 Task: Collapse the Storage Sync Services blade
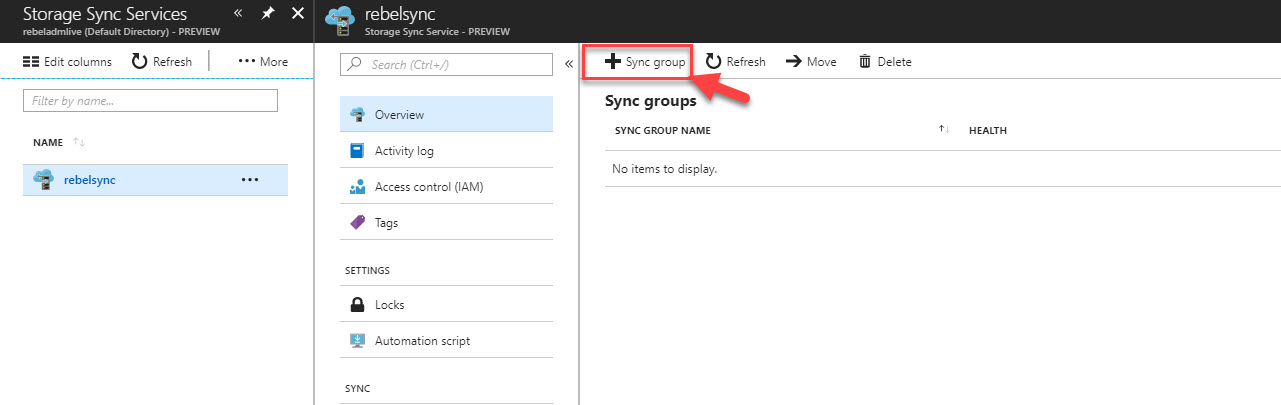tap(238, 13)
